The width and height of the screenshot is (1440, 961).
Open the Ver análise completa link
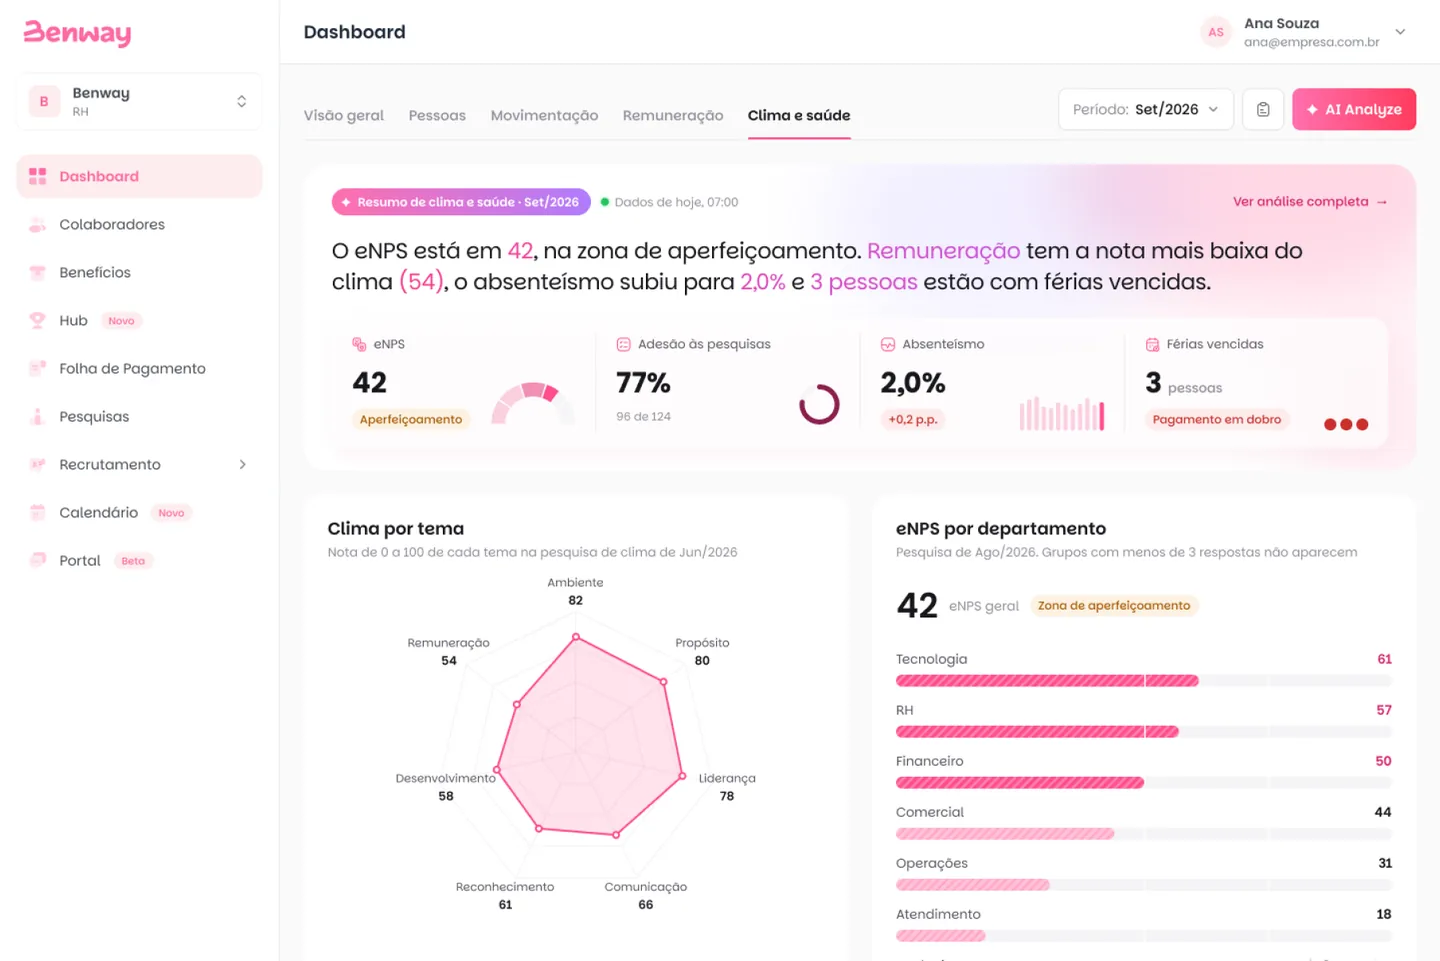(x=1310, y=201)
